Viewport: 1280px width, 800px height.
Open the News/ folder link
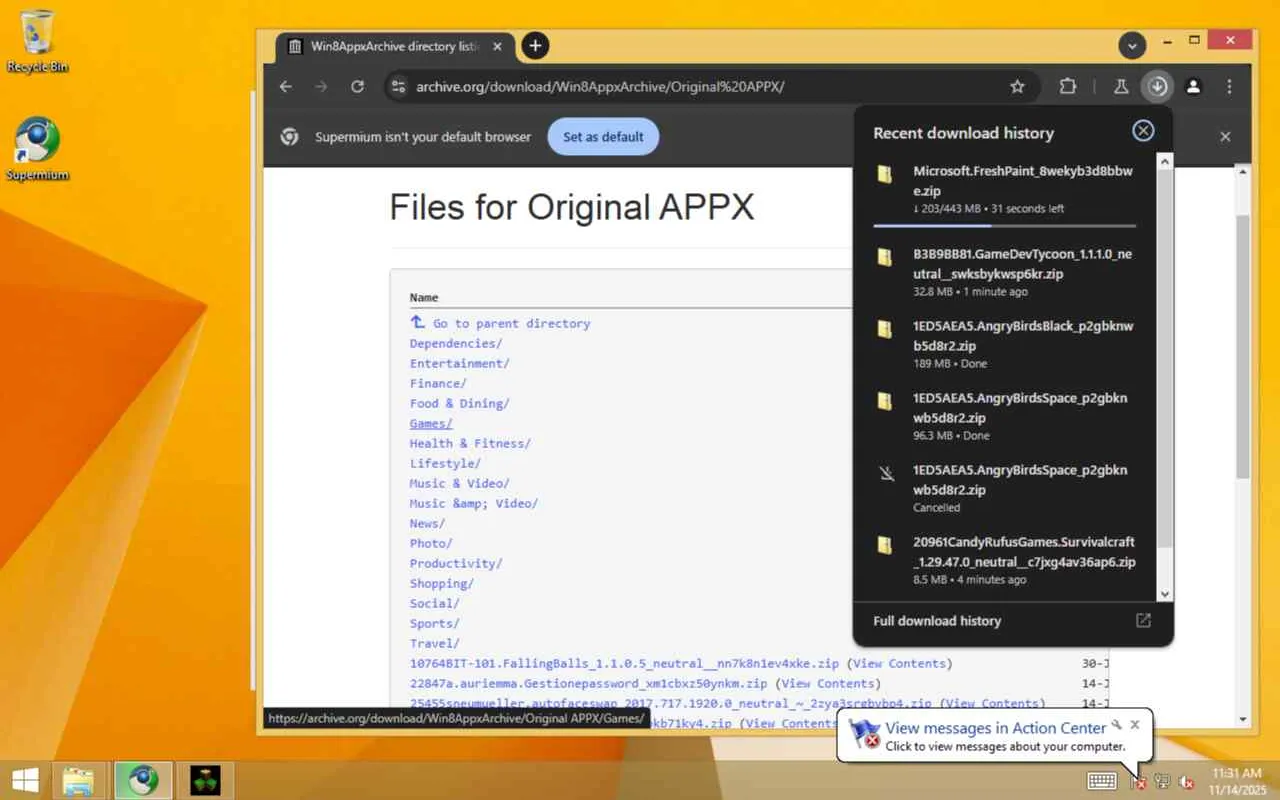tap(427, 523)
